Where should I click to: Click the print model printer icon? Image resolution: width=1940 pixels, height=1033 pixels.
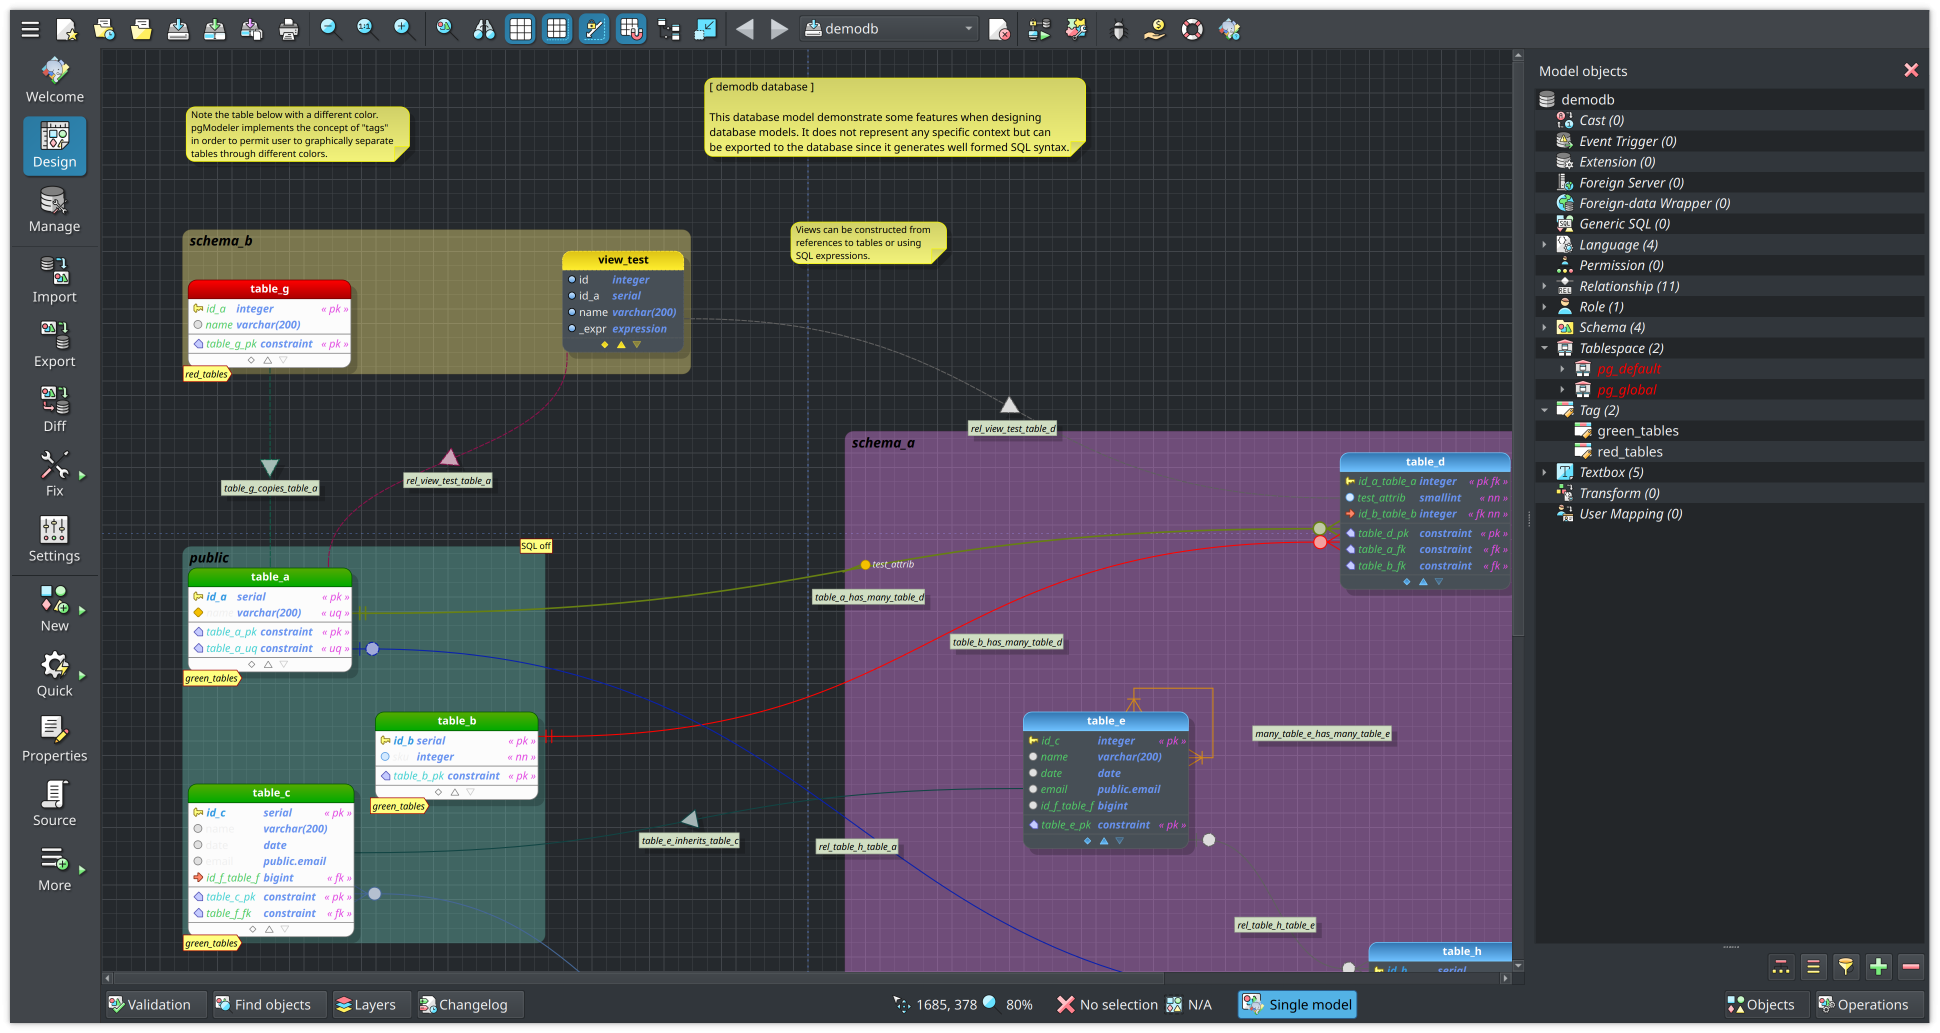pos(289,29)
